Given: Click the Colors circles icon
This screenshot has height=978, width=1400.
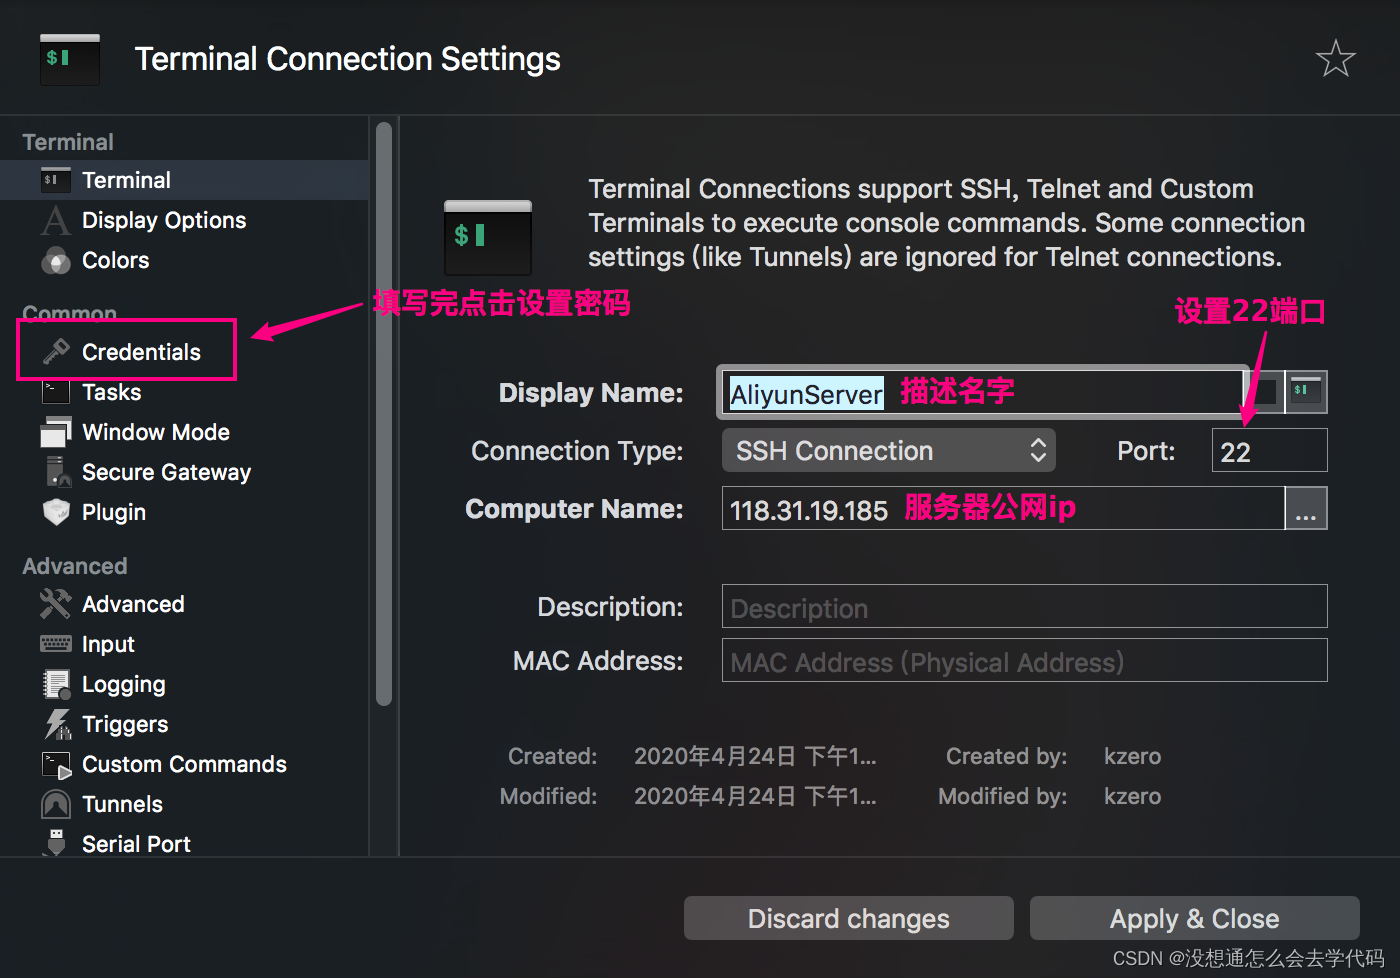Looking at the screenshot, I should (x=55, y=260).
